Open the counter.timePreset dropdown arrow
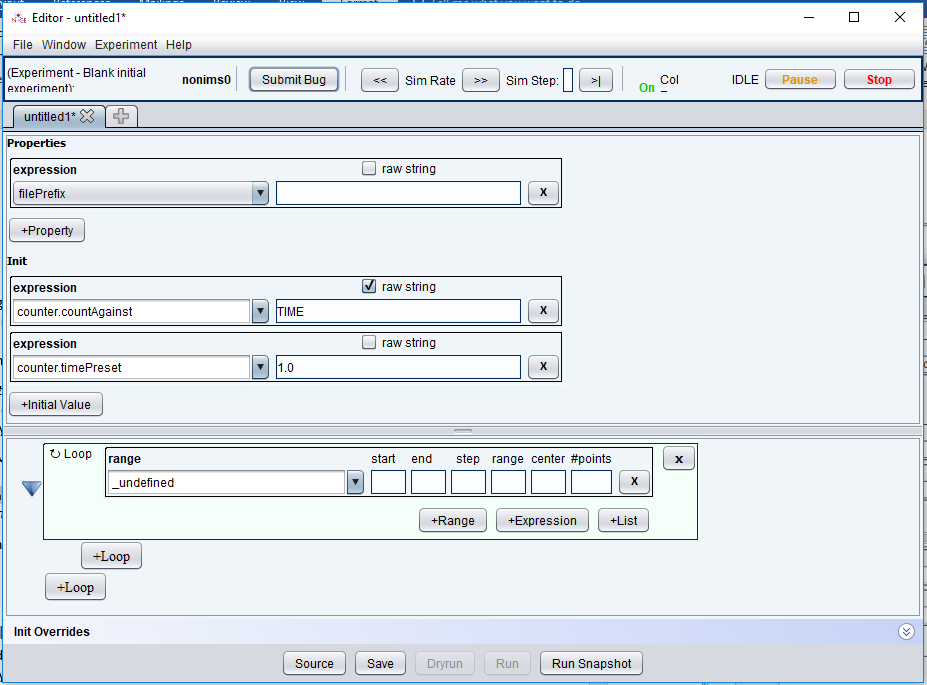Screen dimensions: 927x685 [260, 368]
